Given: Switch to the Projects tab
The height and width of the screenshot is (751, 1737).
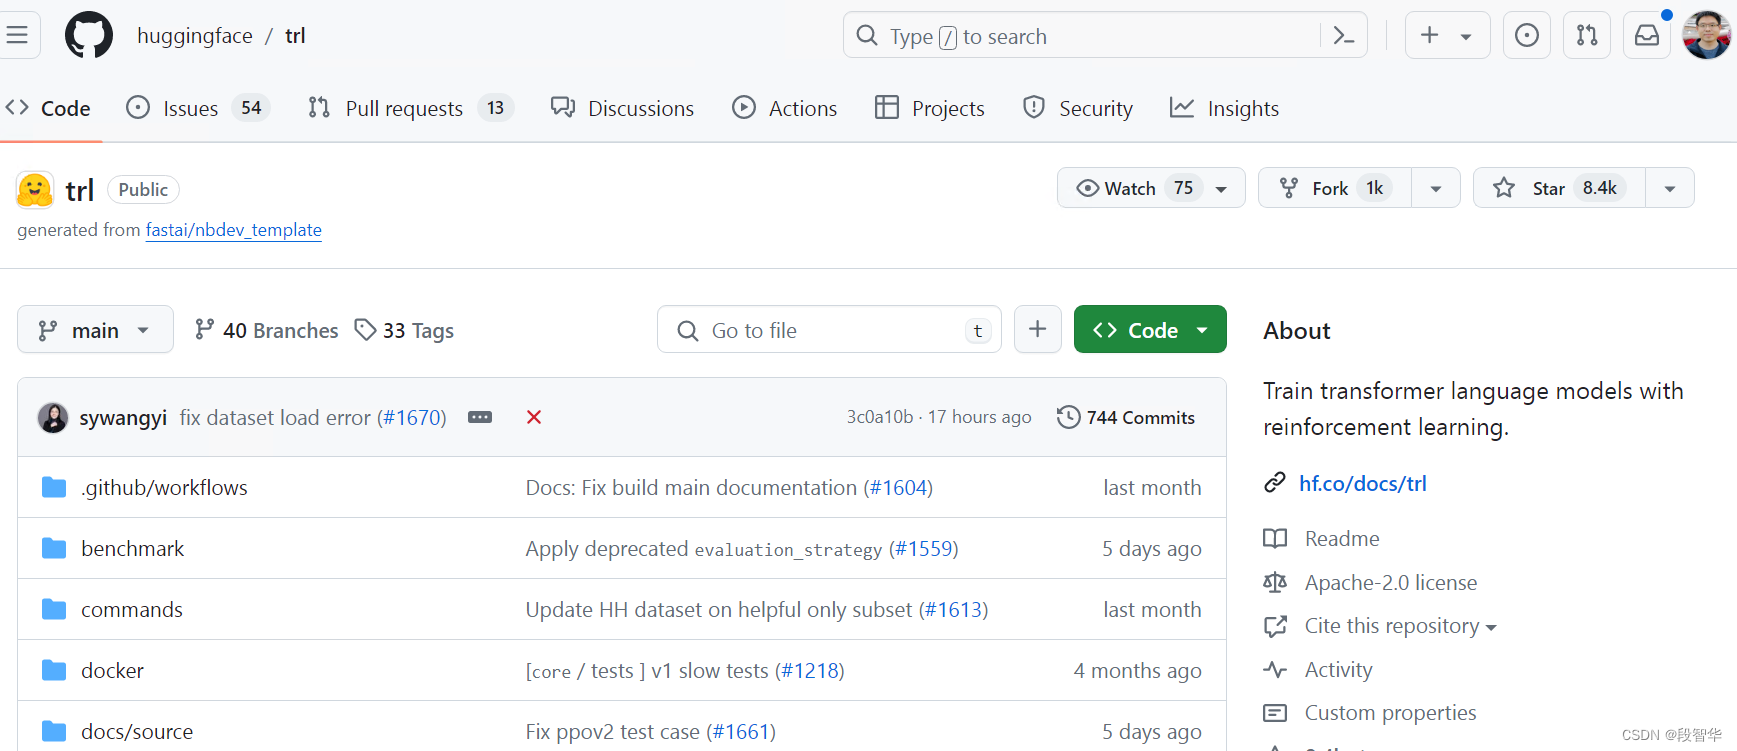Looking at the screenshot, I should 930,108.
